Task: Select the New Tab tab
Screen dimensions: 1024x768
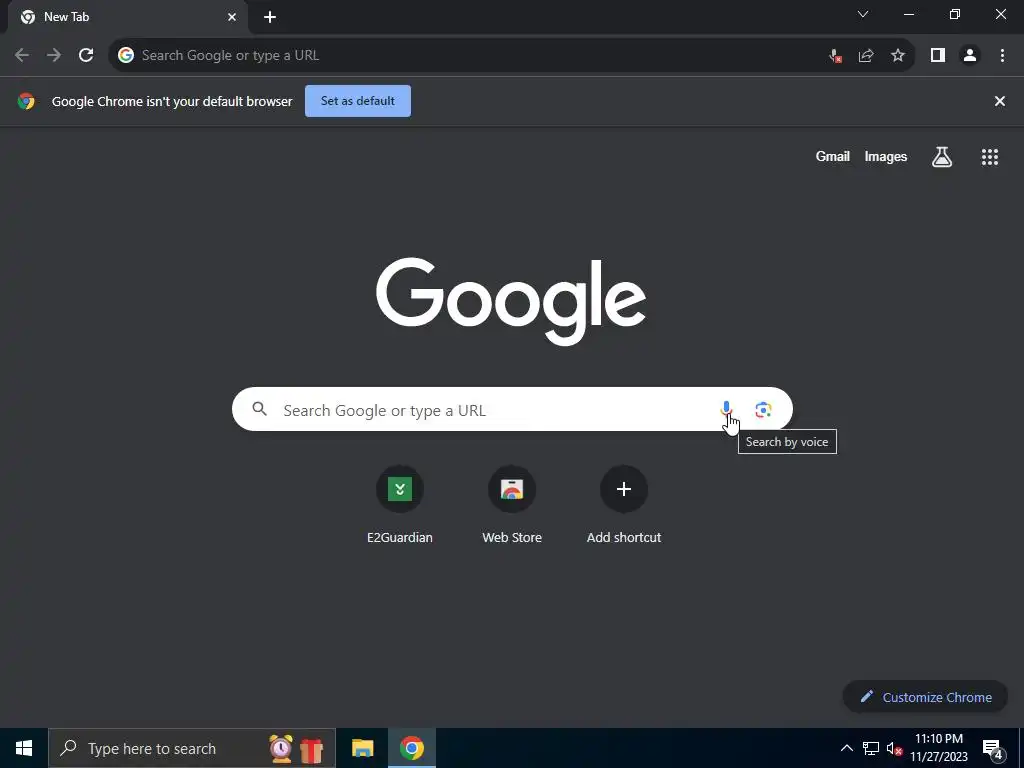Action: (x=128, y=17)
